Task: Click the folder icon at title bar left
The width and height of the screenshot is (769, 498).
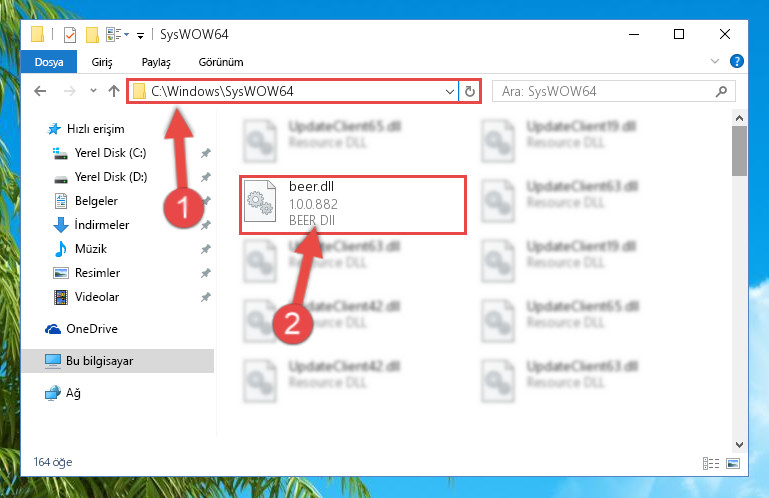Action: click(37, 34)
